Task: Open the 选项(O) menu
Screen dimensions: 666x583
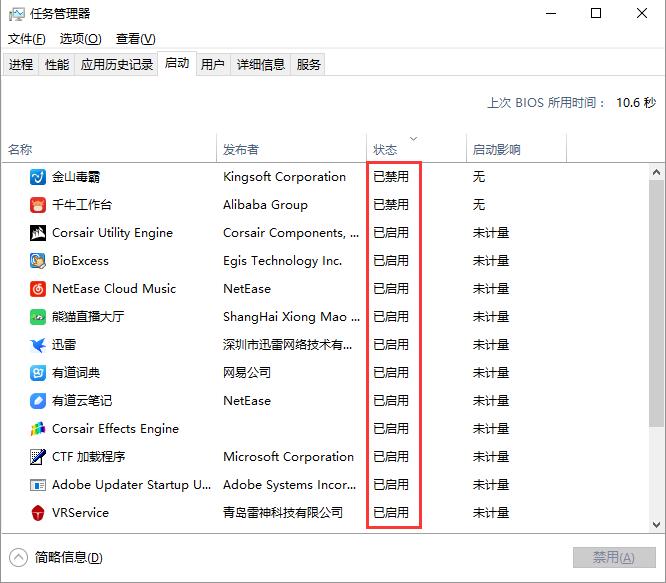Action: [80, 39]
